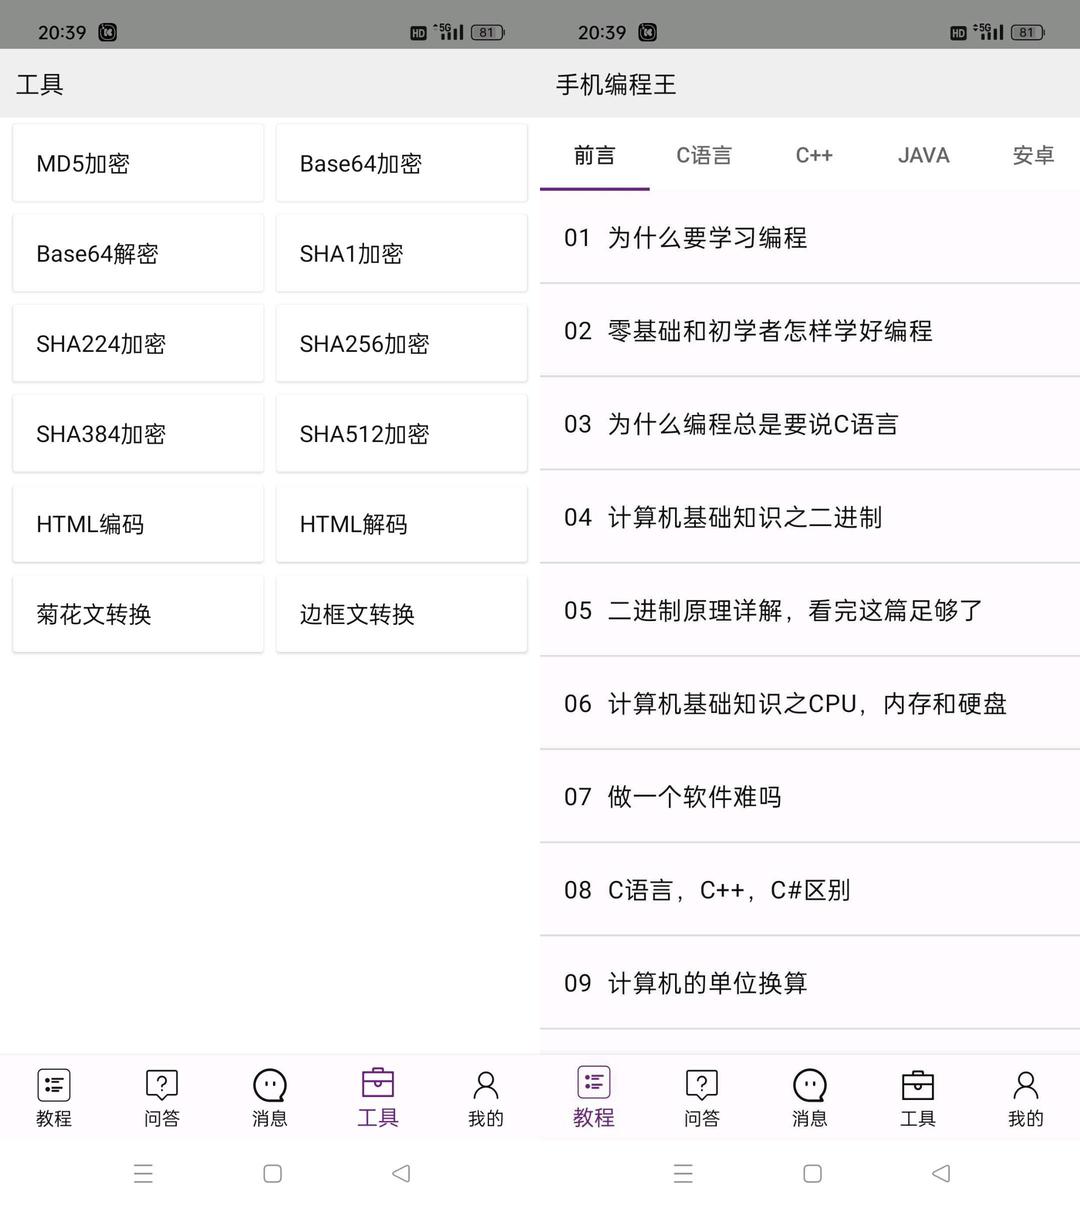Read lesson 05 二进制原理详解
This screenshot has height=1207, width=1080.
pyautogui.click(x=808, y=610)
